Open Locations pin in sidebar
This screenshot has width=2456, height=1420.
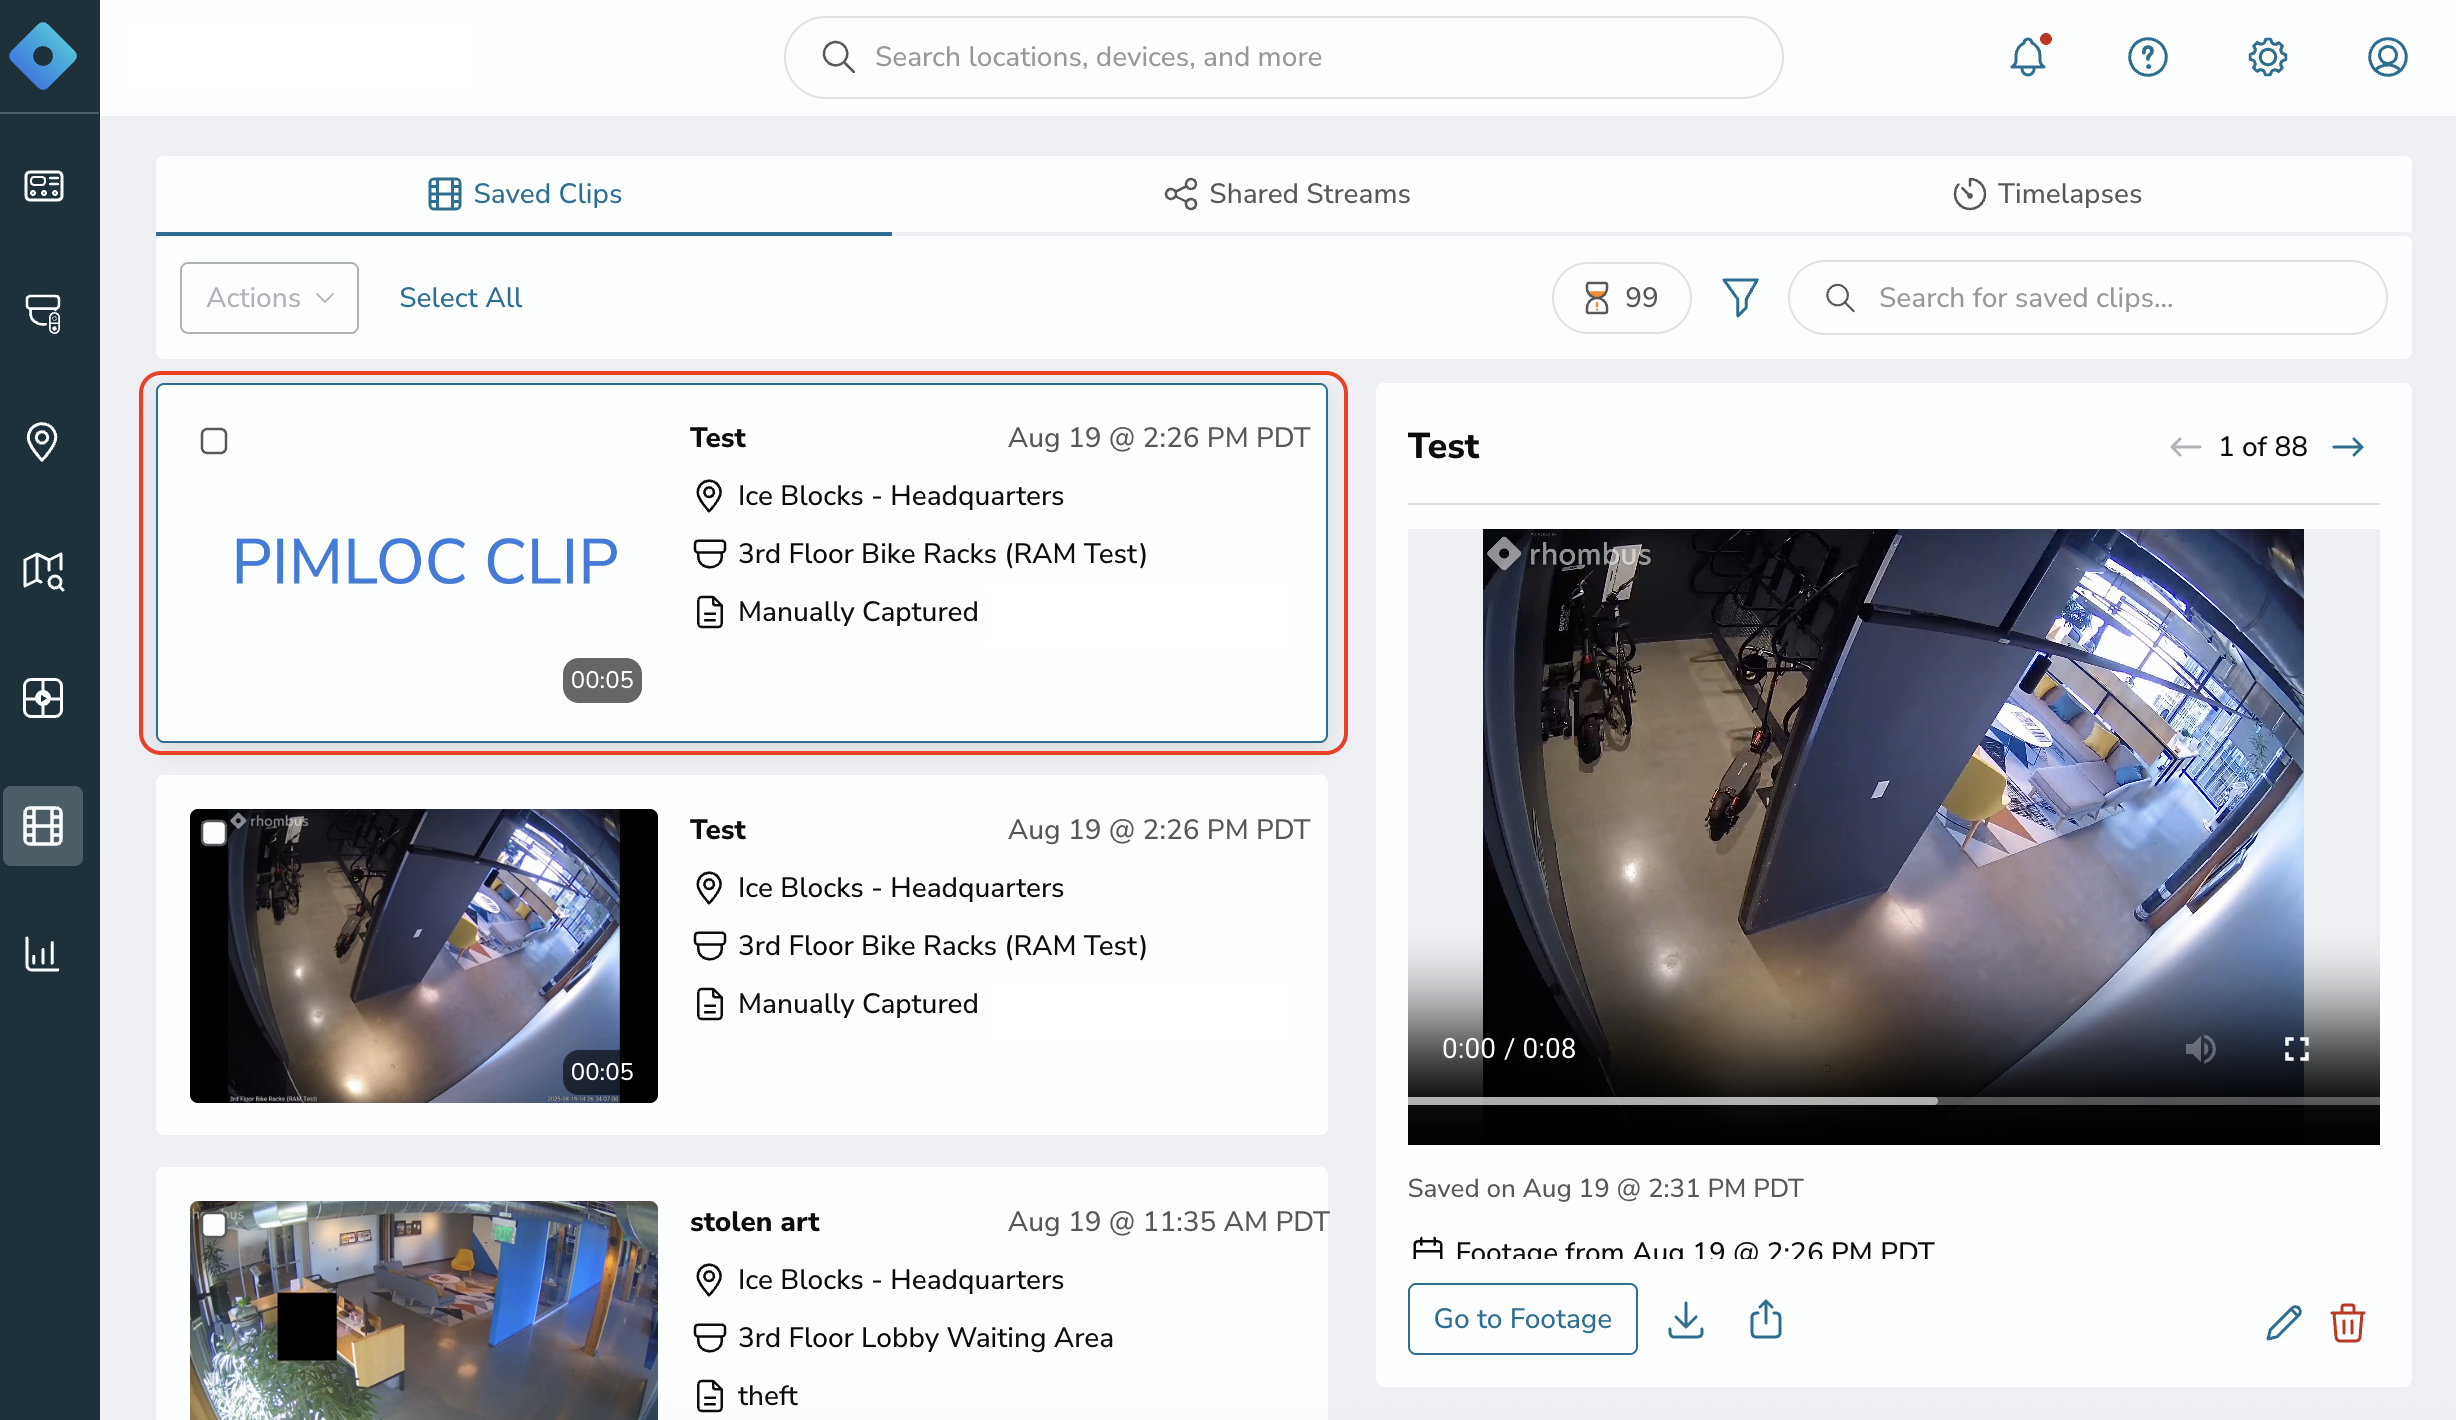(x=42, y=442)
